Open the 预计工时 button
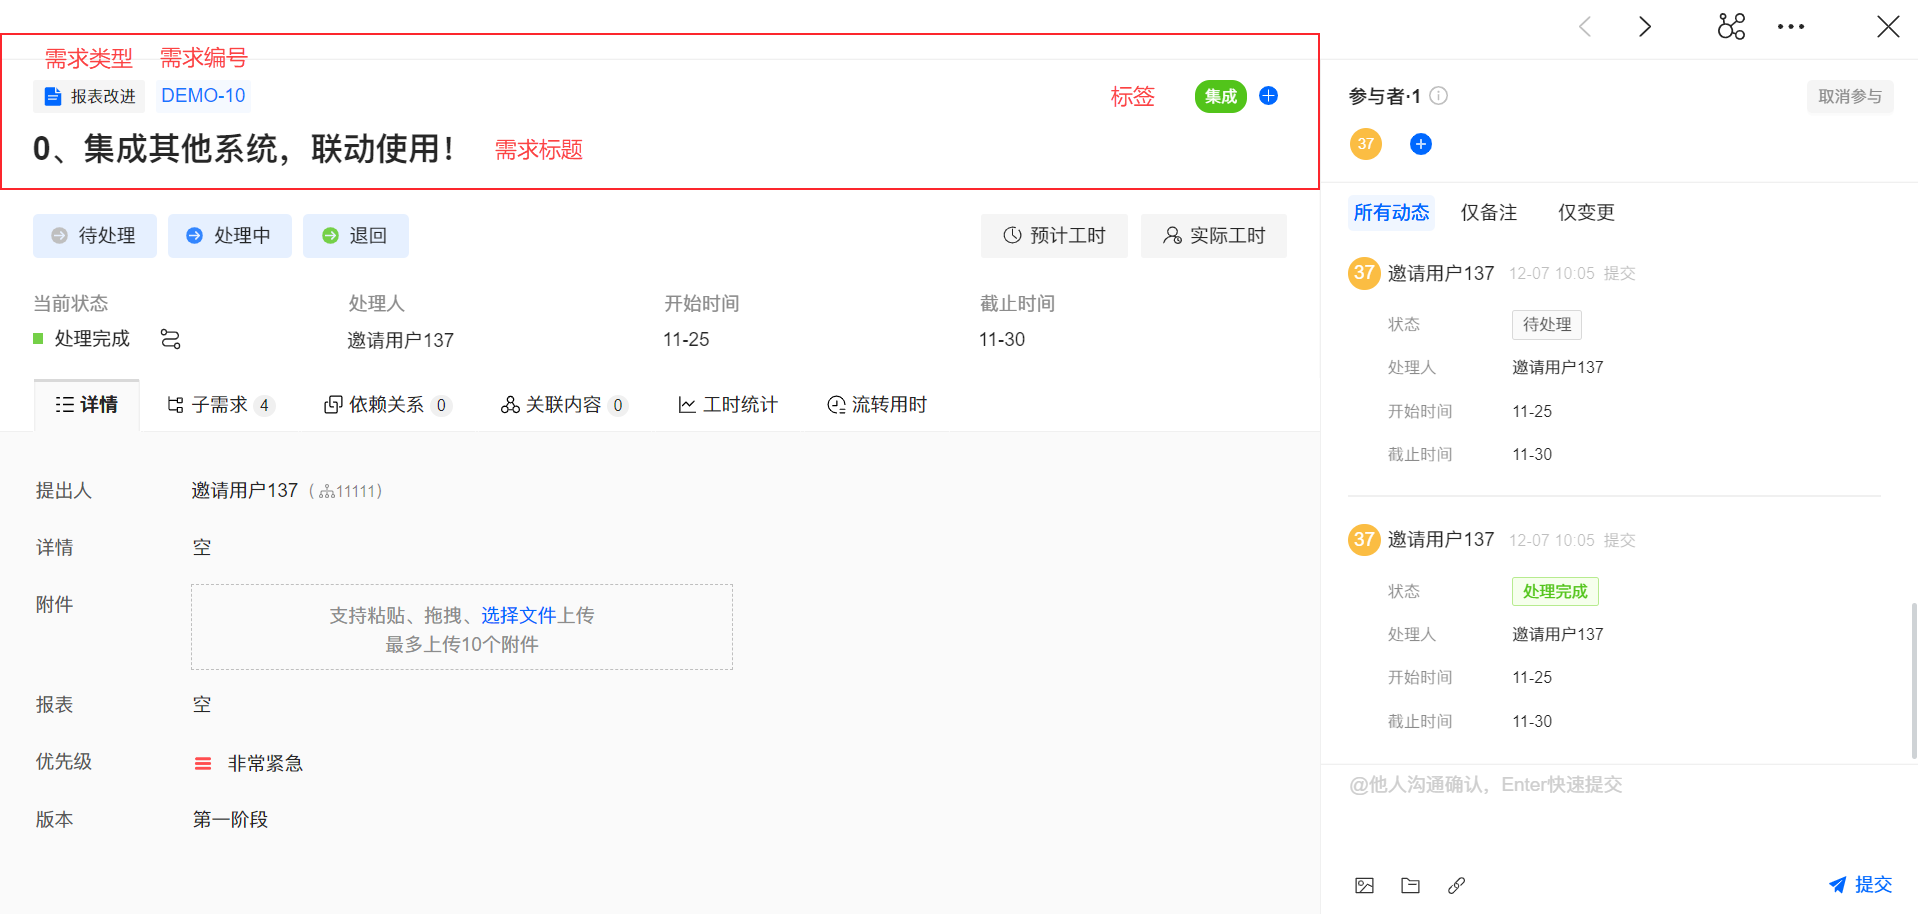This screenshot has width=1918, height=914. click(x=1054, y=236)
